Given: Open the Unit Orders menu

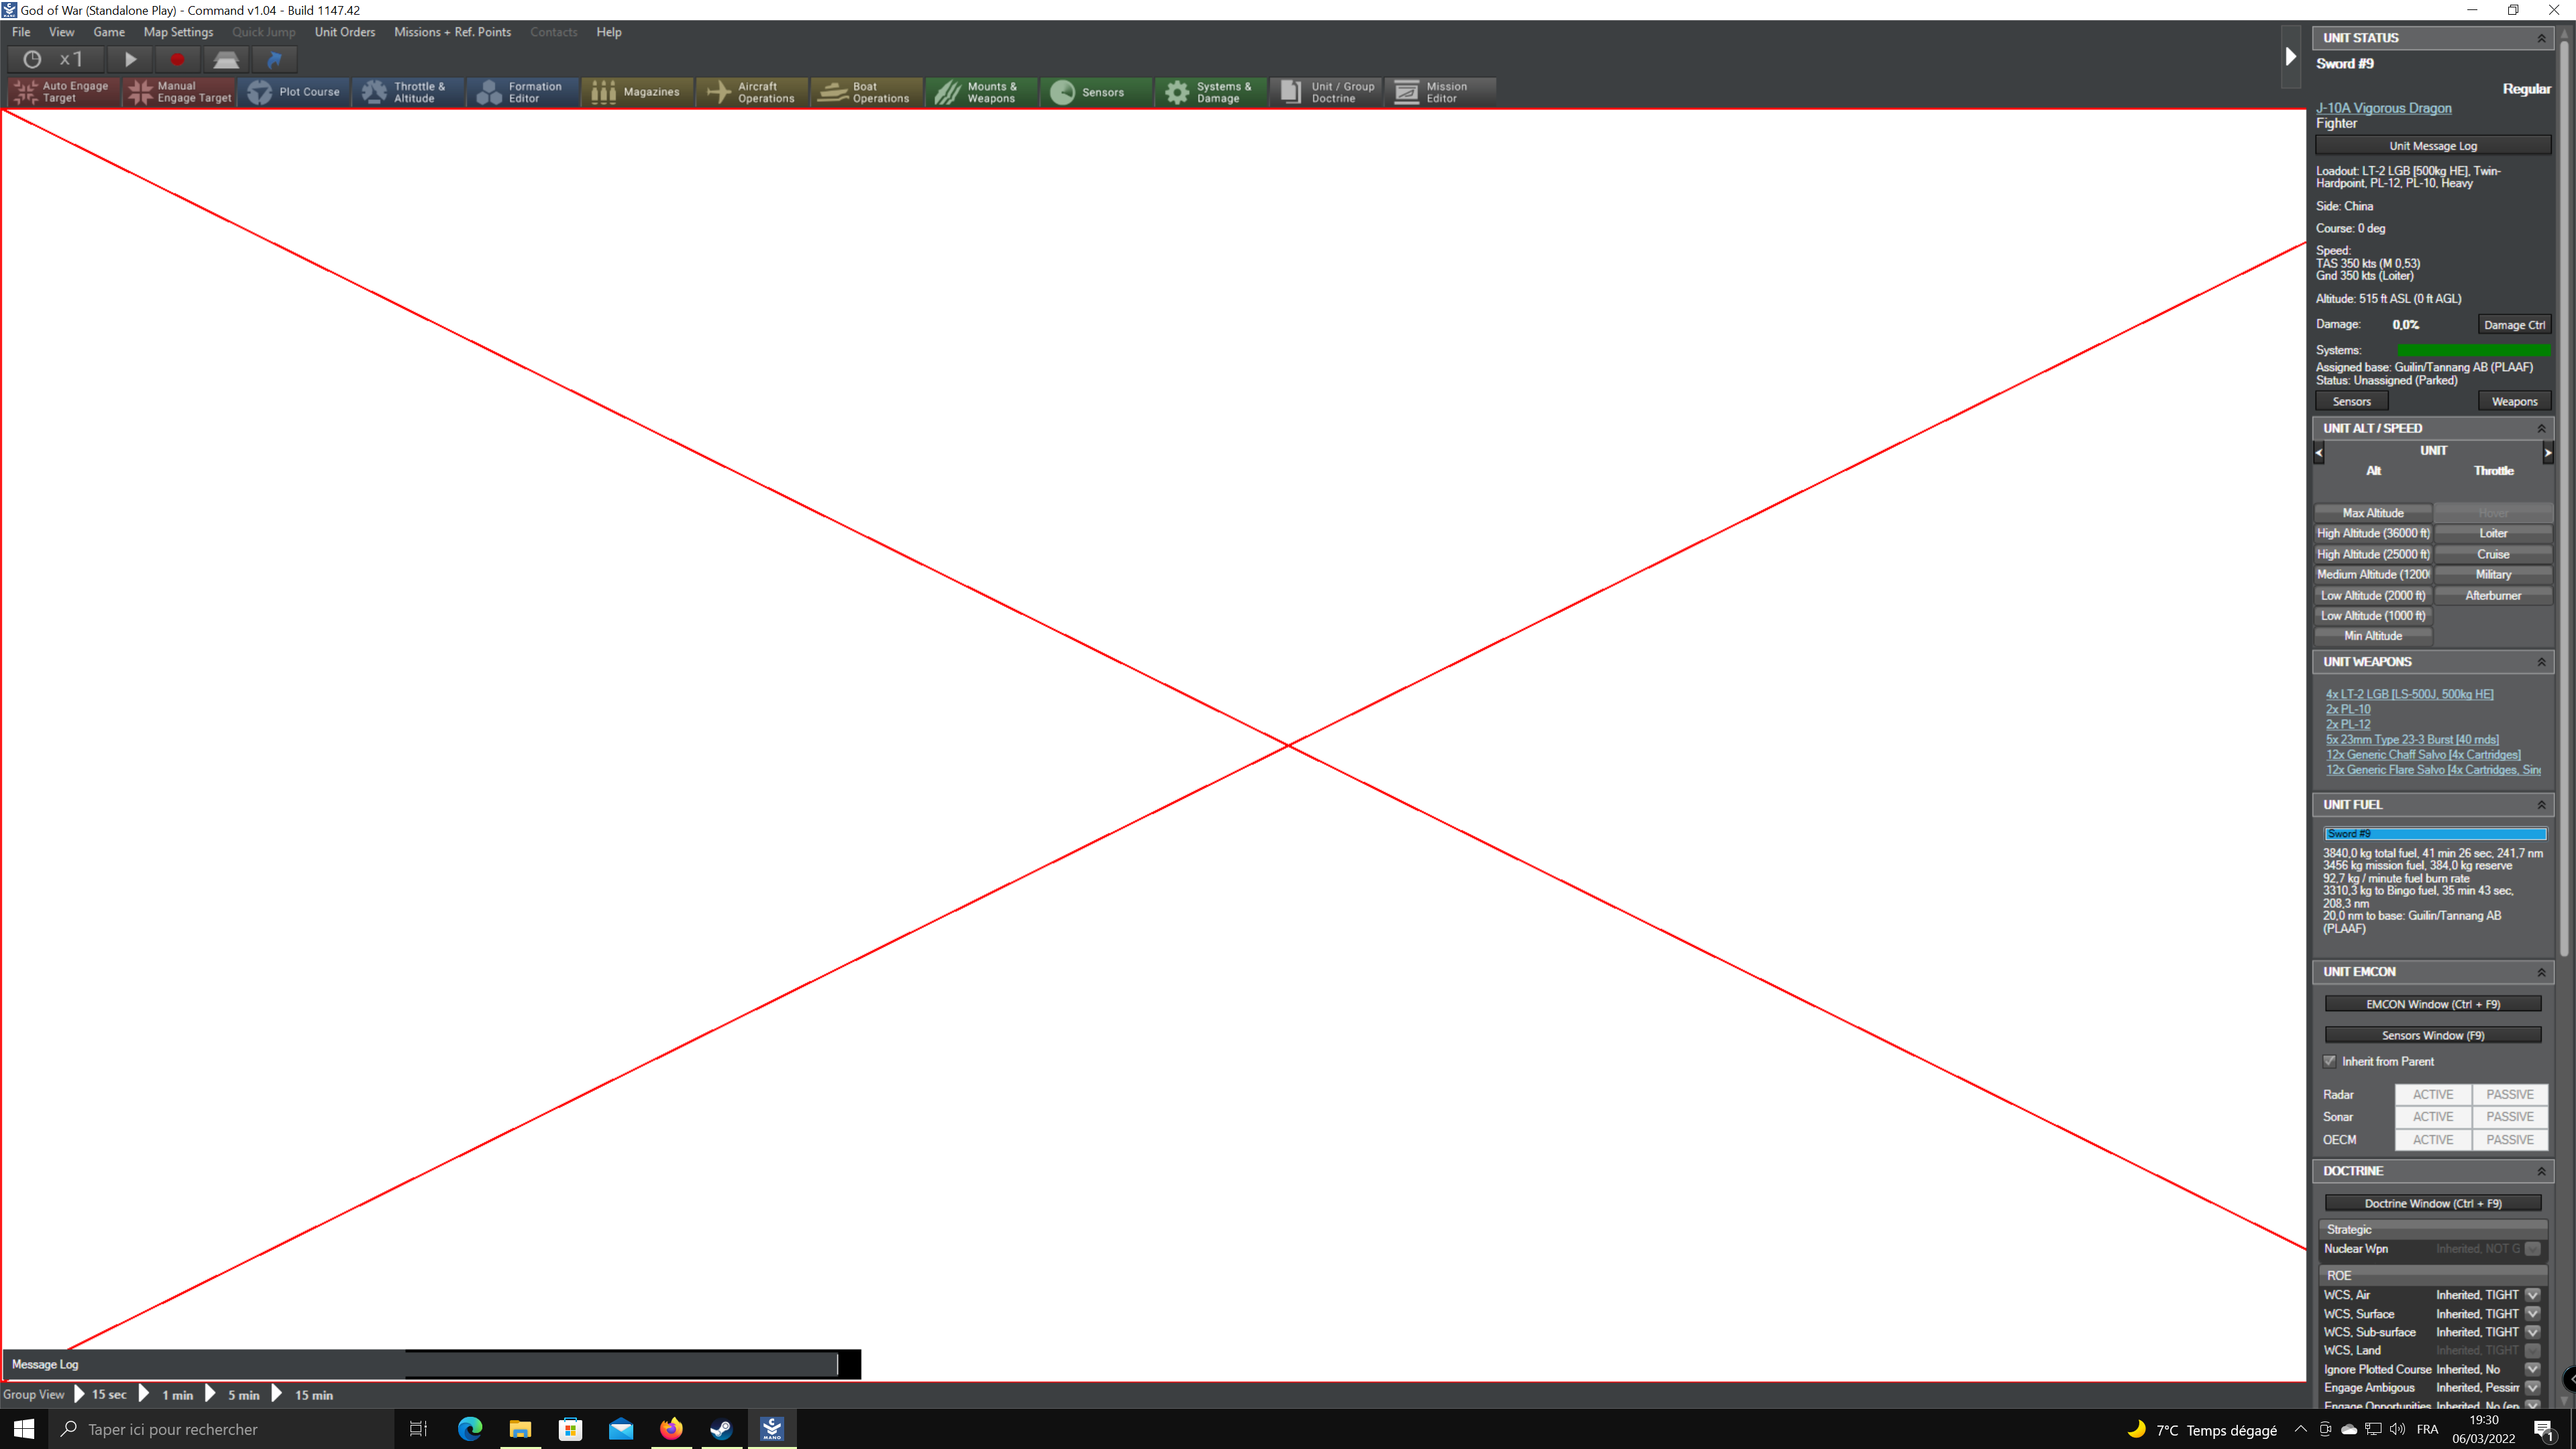Looking at the screenshot, I should pyautogui.click(x=344, y=32).
